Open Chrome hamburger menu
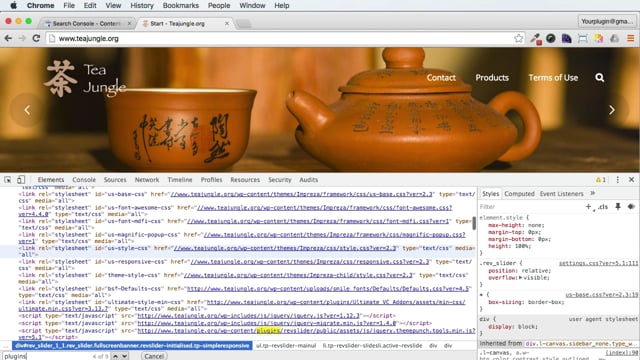The image size is (640, 360). (631, 38)
